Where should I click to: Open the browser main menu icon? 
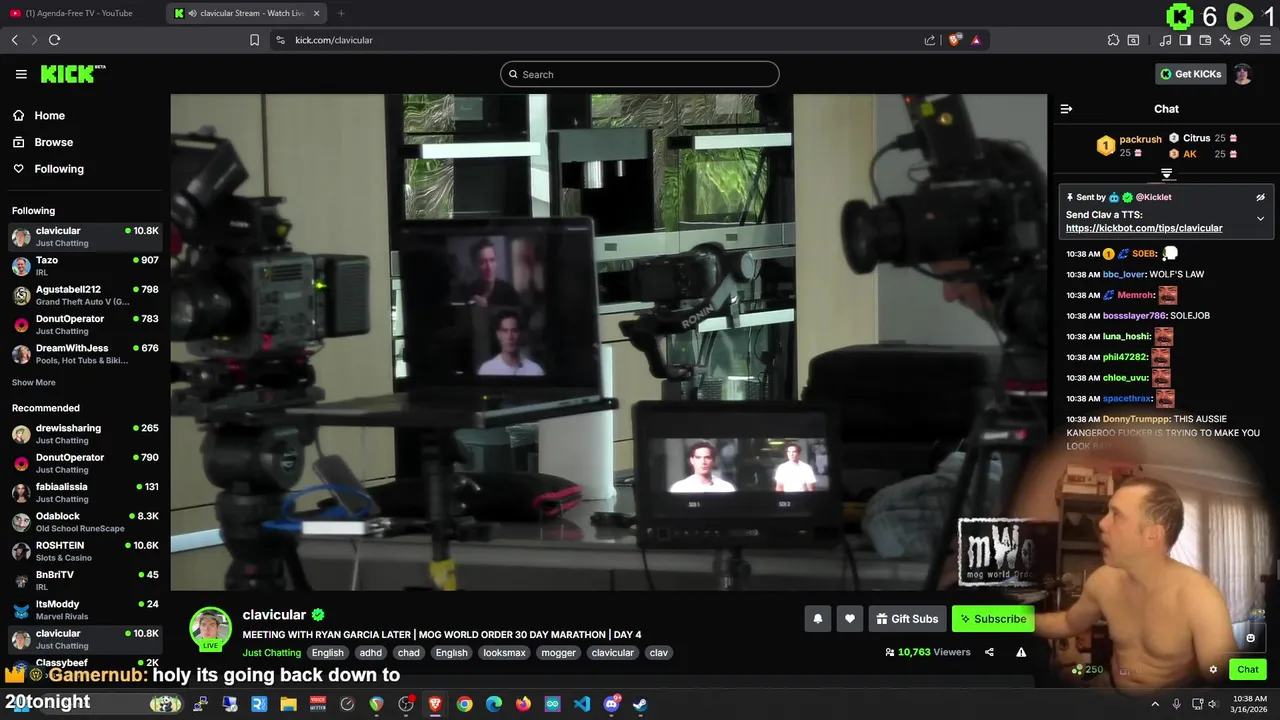(x=1265, y=40)
